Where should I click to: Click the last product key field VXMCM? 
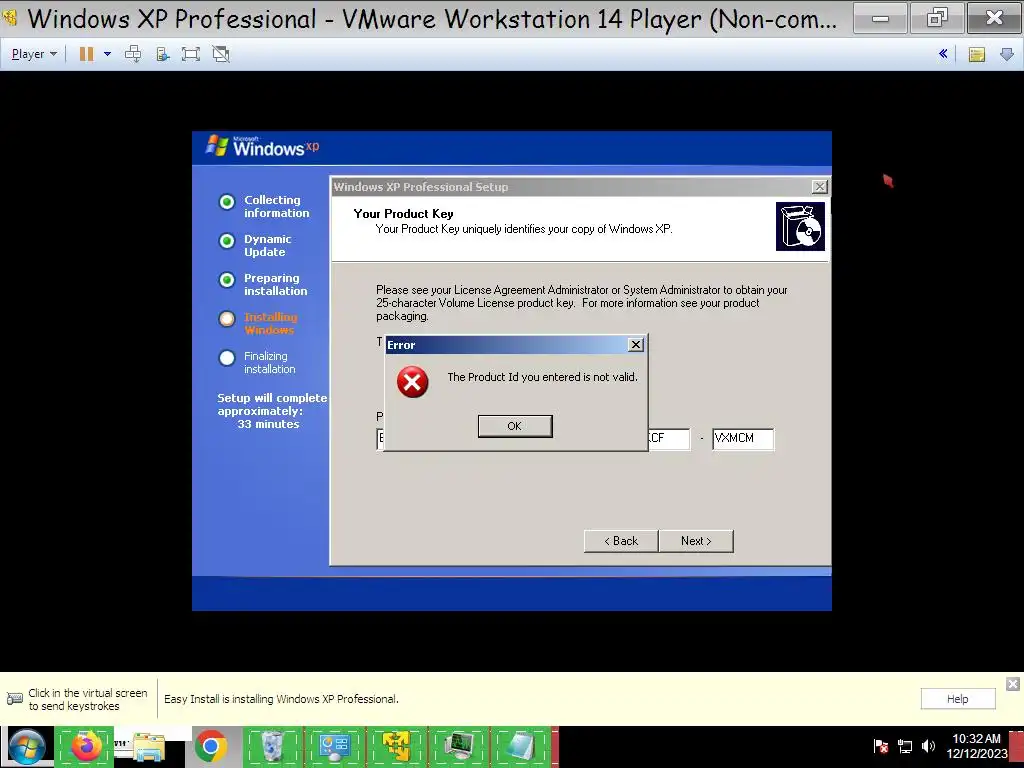pyautogui.click(x=743, y=439)
